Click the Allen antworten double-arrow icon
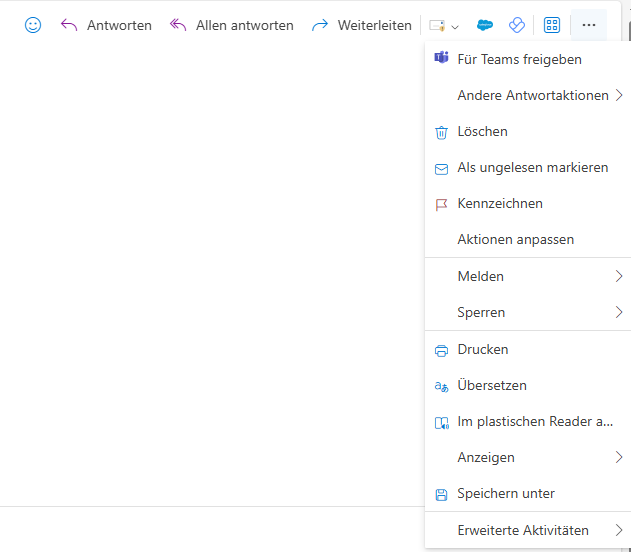The width and height of the screenshot is (631, 552). tap(178, 25)
